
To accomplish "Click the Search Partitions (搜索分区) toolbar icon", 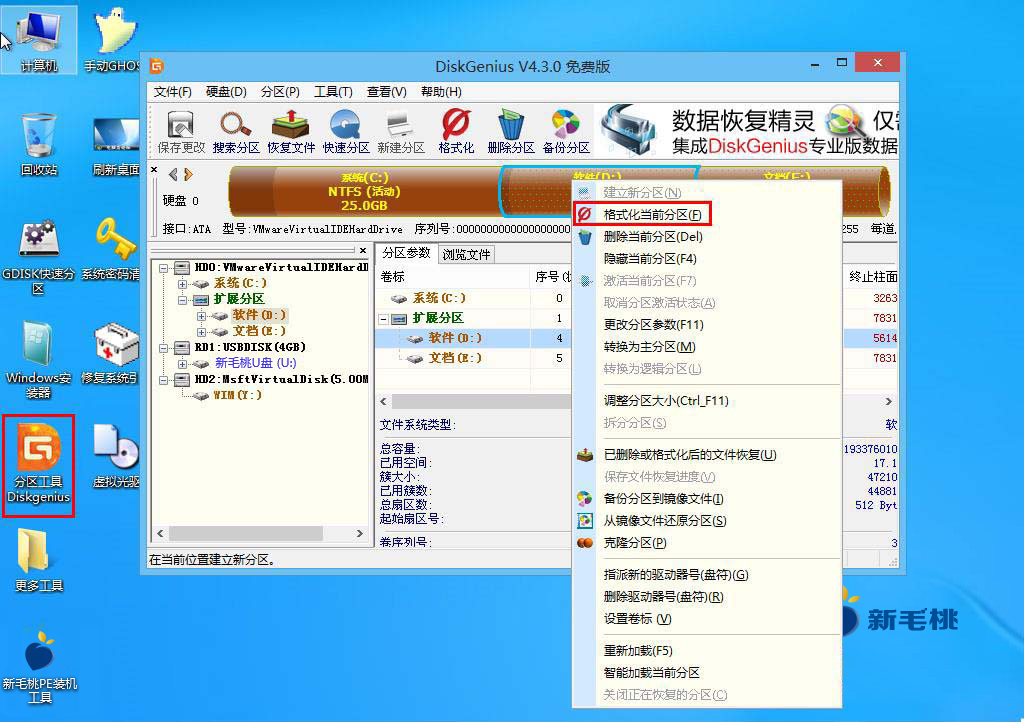I will tap(236, 133).
